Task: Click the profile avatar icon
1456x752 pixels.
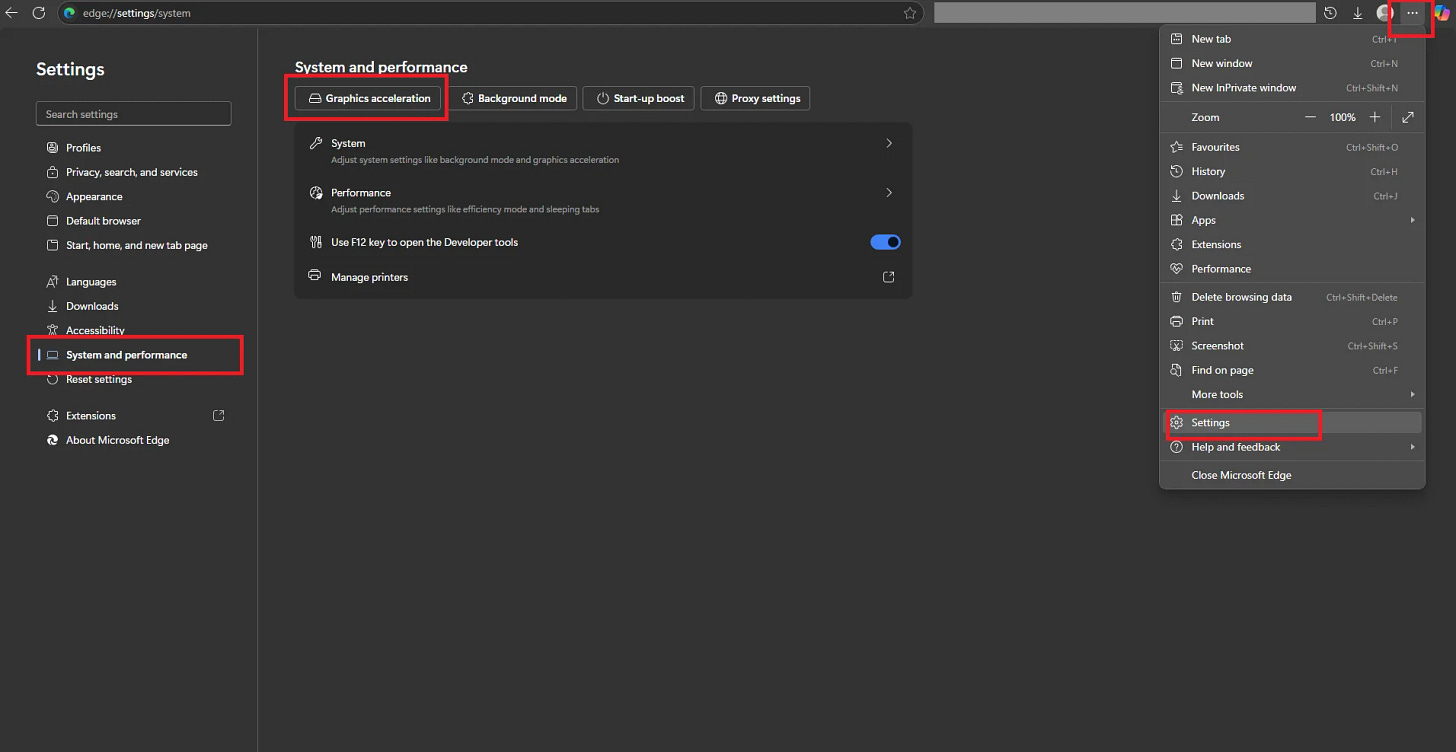Action: click(1385, 13)
